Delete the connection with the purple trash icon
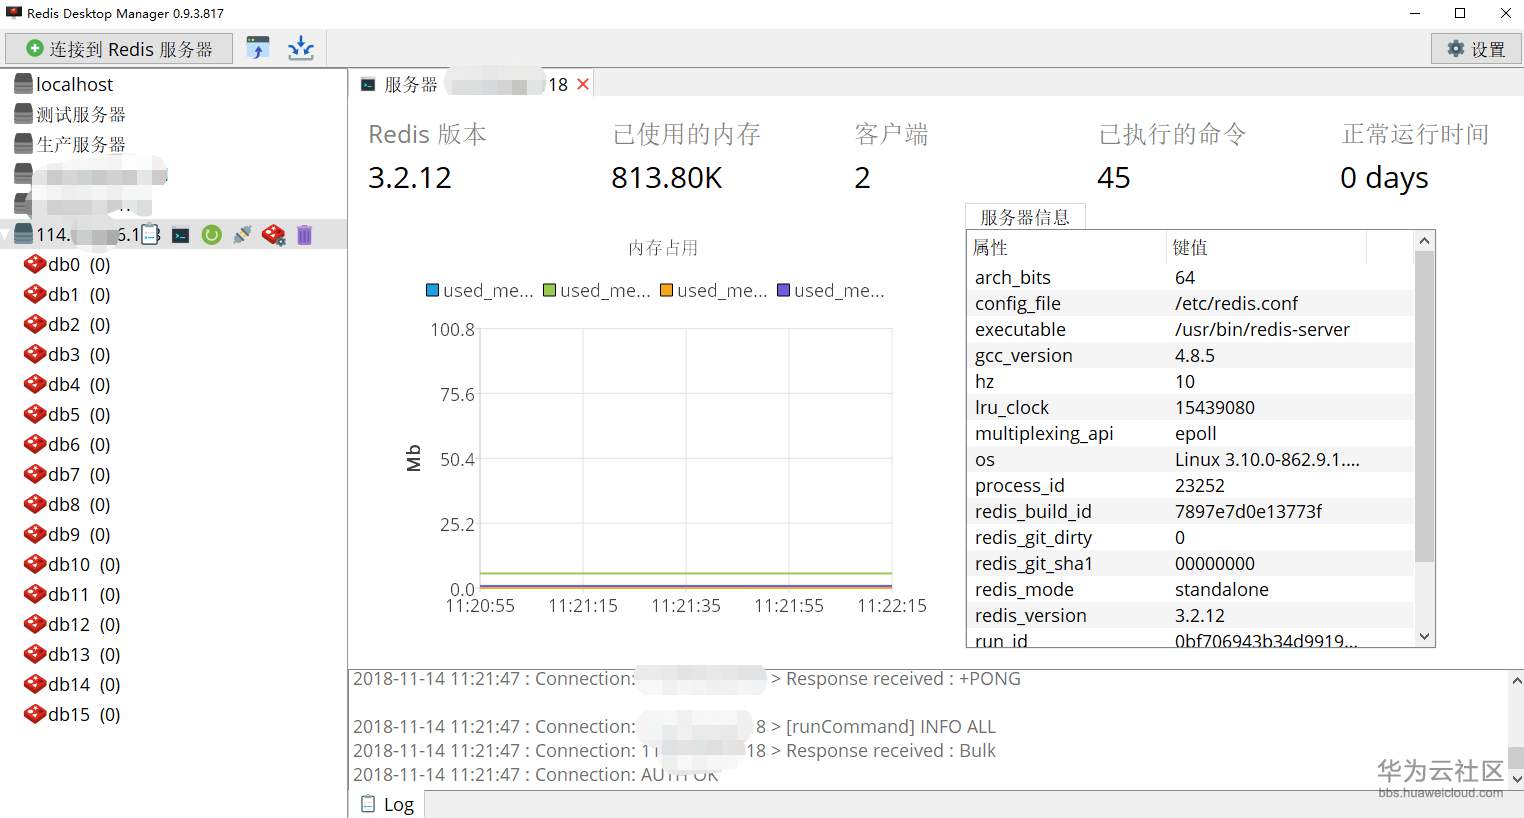 (x=304, y=235)
